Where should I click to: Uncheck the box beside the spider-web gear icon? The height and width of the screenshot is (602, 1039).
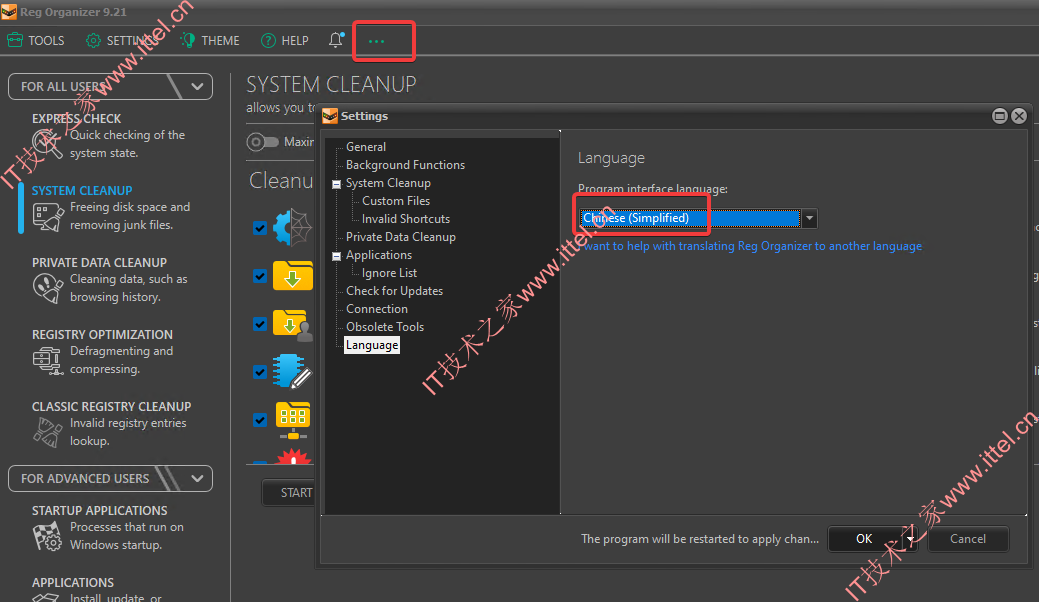point(260,228)
